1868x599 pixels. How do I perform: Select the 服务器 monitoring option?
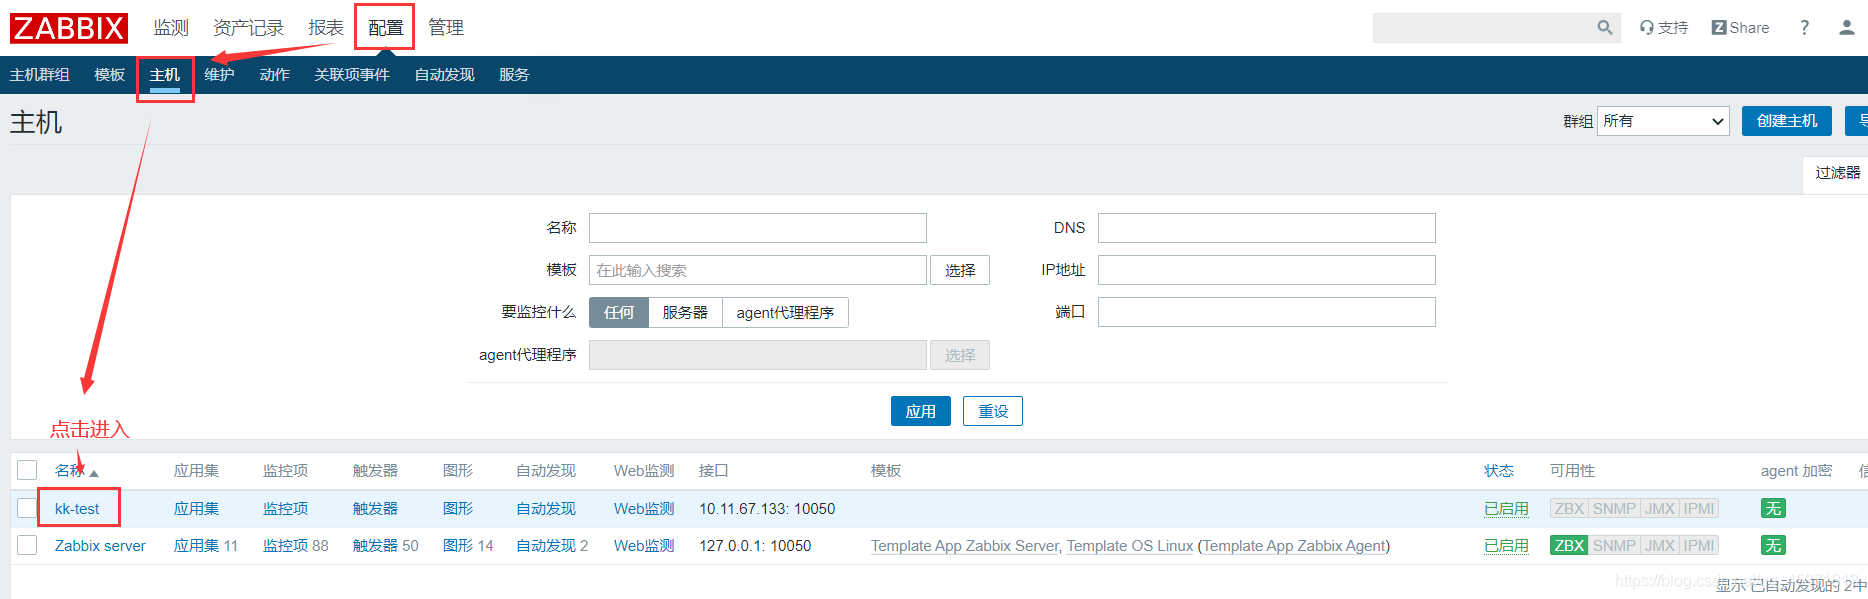click(685, 313)
